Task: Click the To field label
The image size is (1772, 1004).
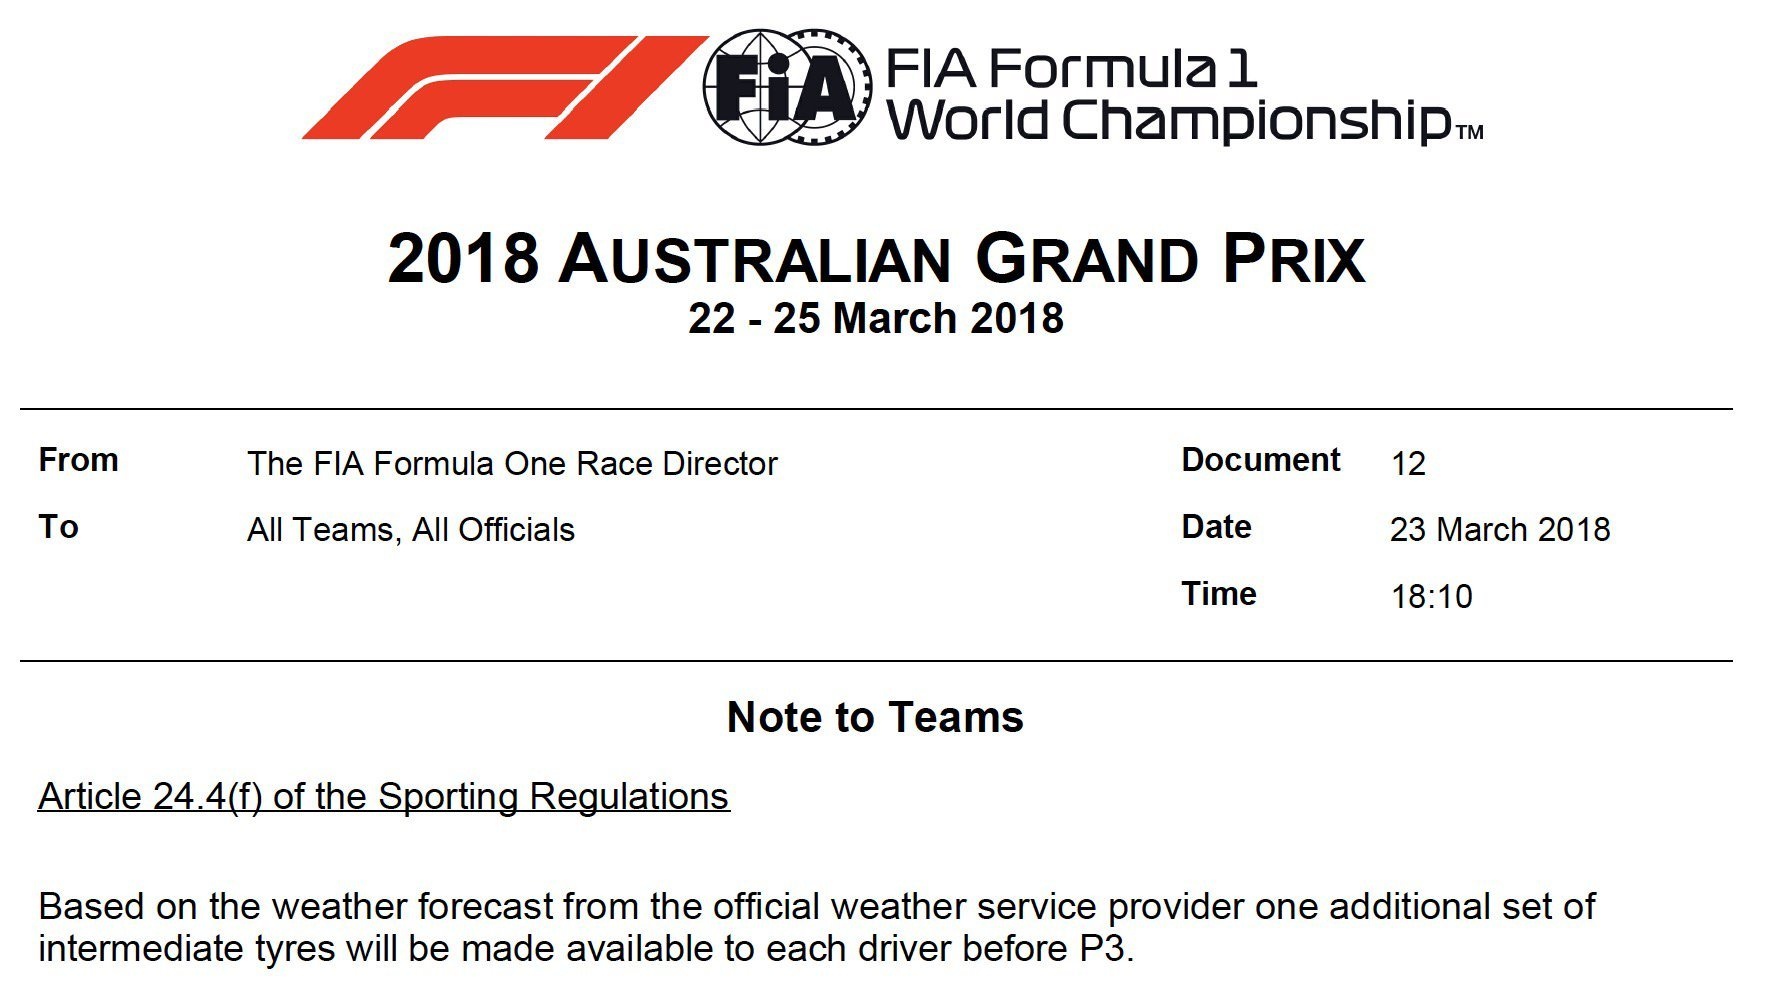Action: [59, 527]
